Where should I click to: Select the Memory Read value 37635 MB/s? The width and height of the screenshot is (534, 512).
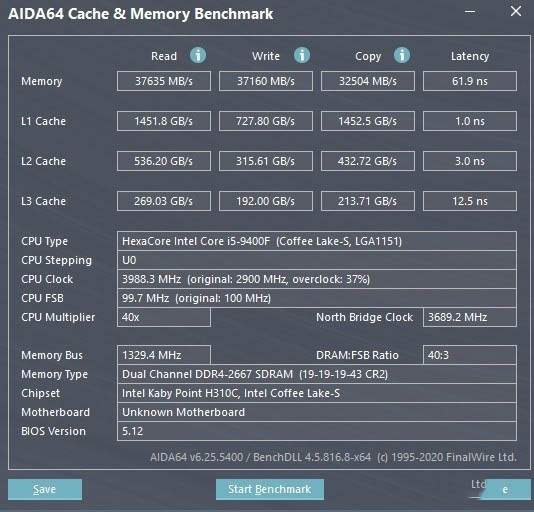click(164, 81)
